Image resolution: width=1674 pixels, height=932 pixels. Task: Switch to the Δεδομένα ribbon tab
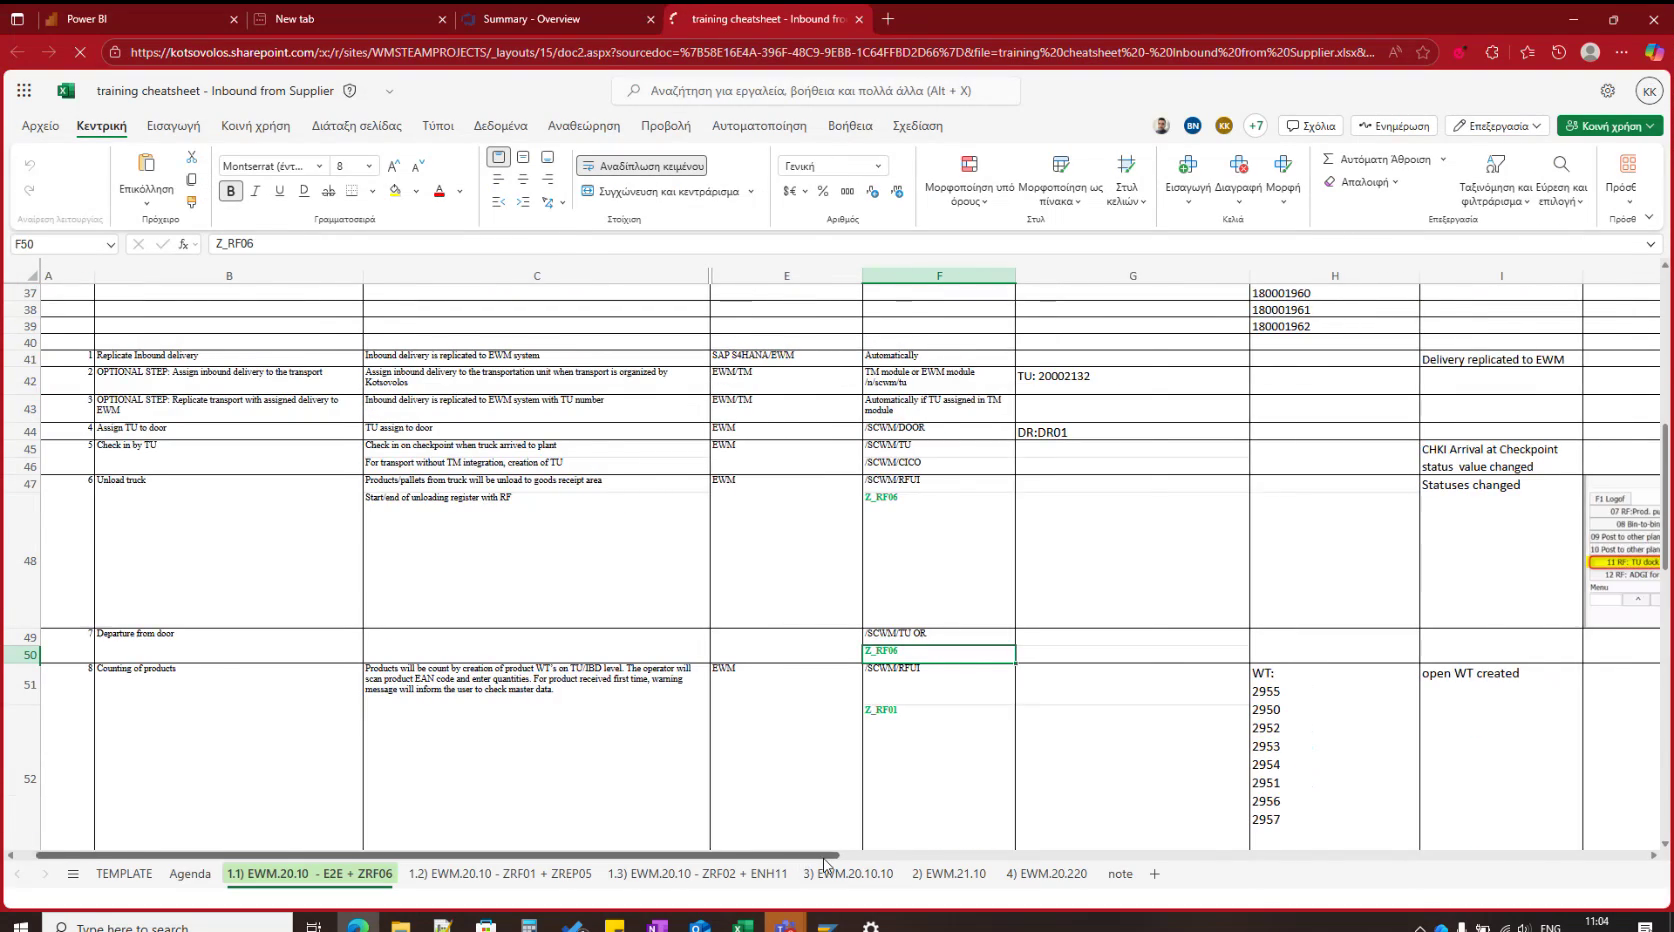500,126
